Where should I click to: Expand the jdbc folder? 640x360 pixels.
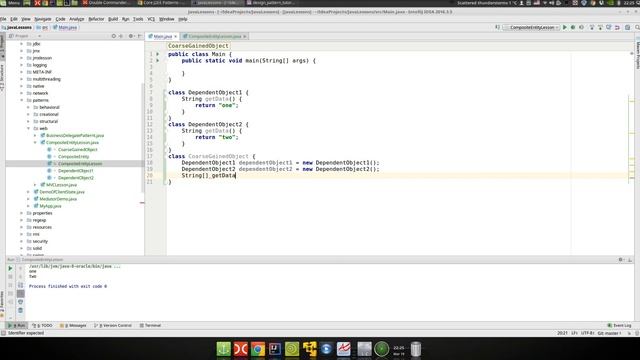22,44
